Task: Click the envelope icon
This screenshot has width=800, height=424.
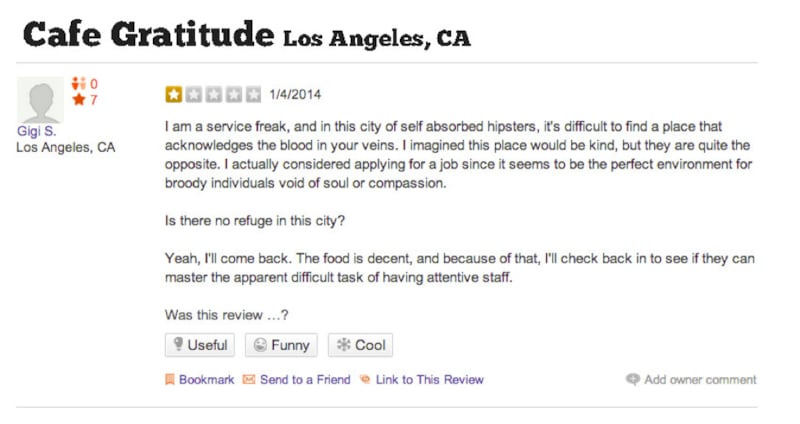Action: point(249,380)
